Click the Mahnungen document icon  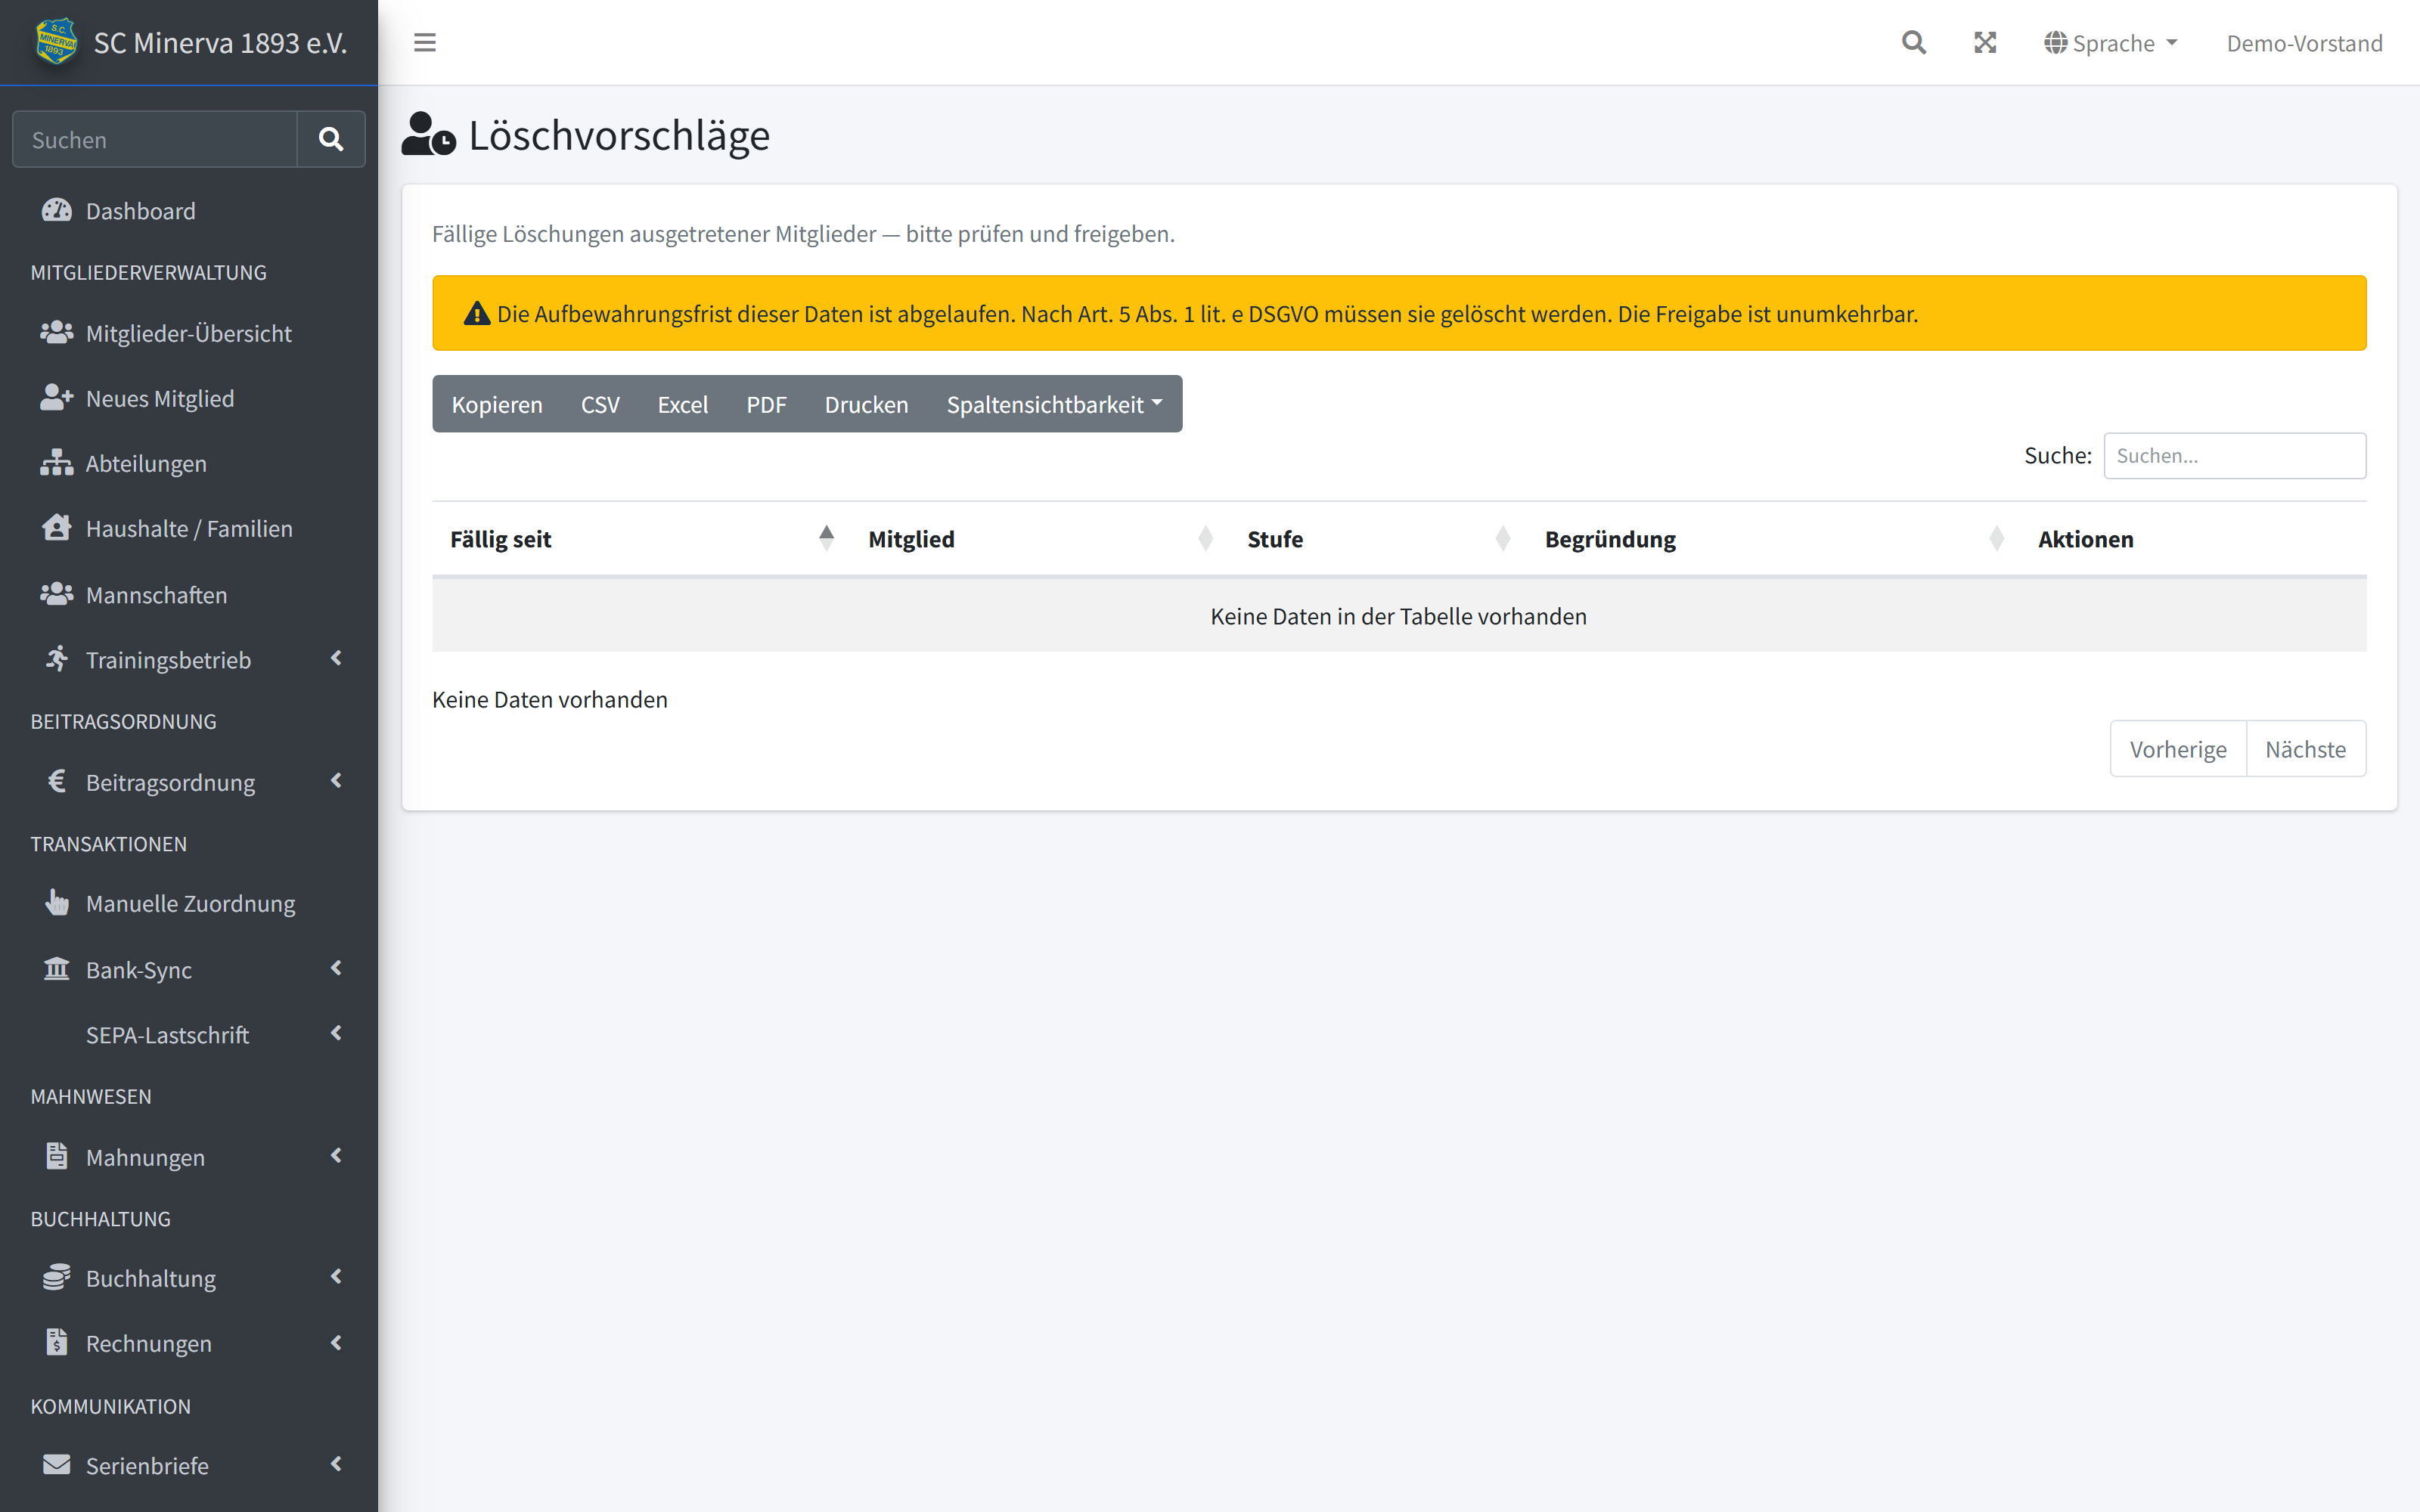57,1156
